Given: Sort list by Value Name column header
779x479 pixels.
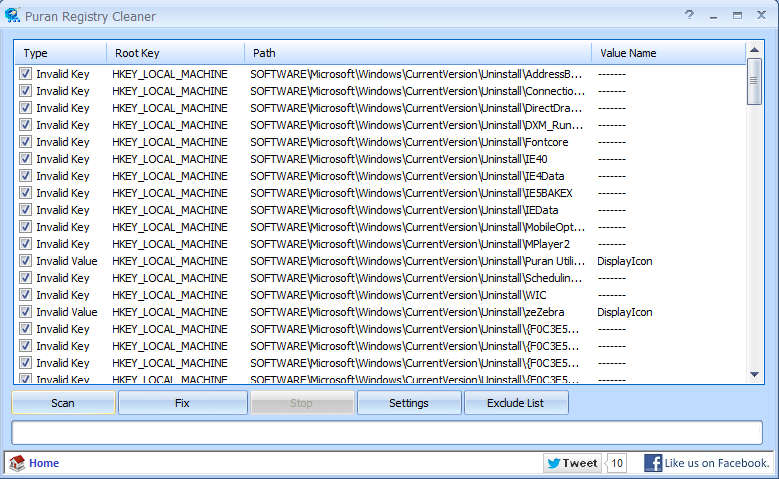Looking at the screenshot, I should tap(669, 53).
